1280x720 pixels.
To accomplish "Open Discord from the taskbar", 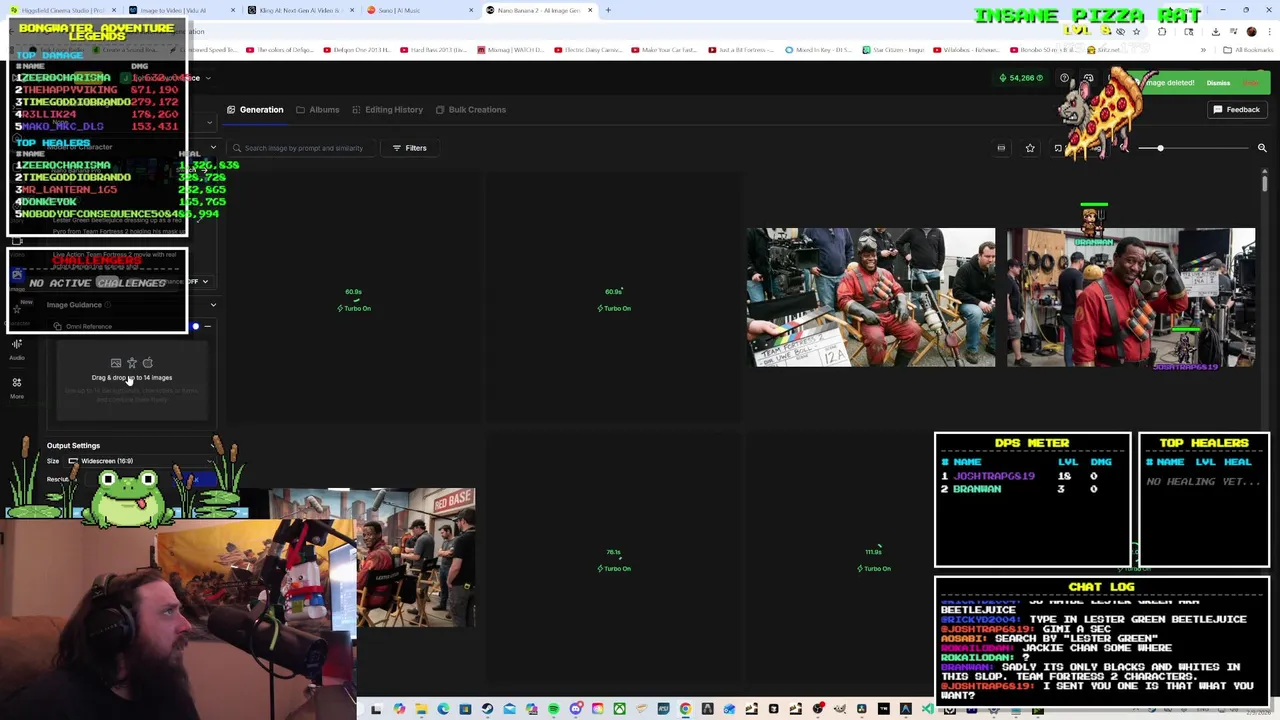I will tap(576, 709).
